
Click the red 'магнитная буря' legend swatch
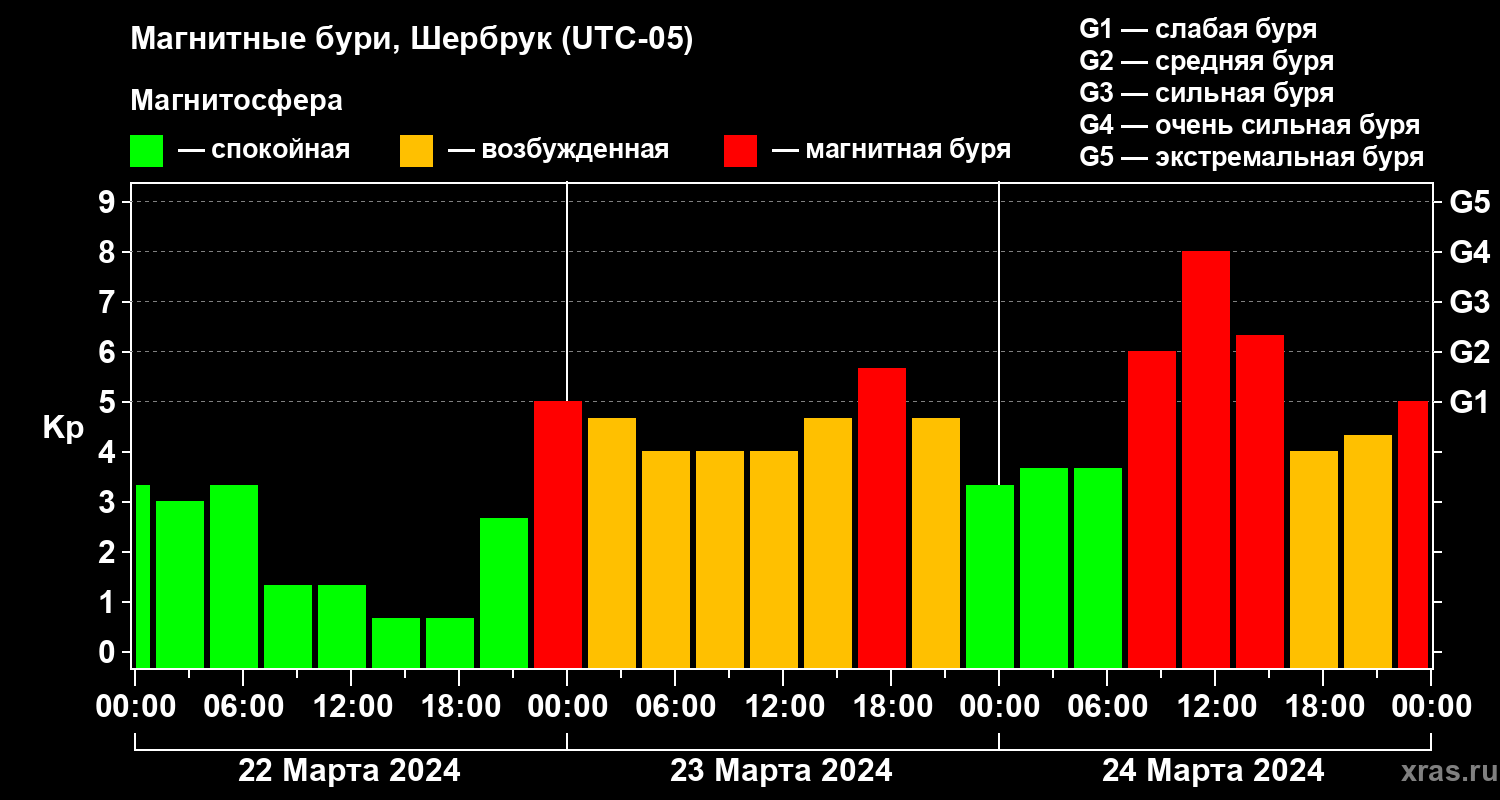pos(740,151)
